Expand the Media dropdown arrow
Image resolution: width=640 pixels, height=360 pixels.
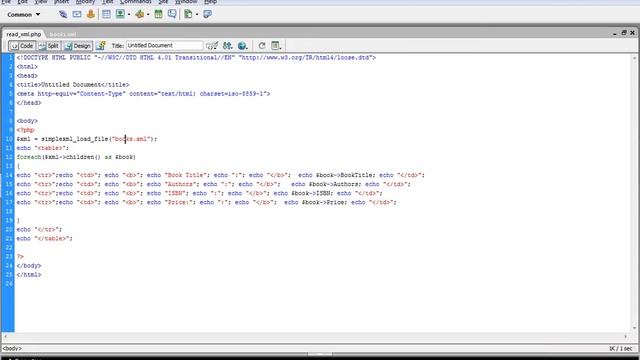(148, 14)
